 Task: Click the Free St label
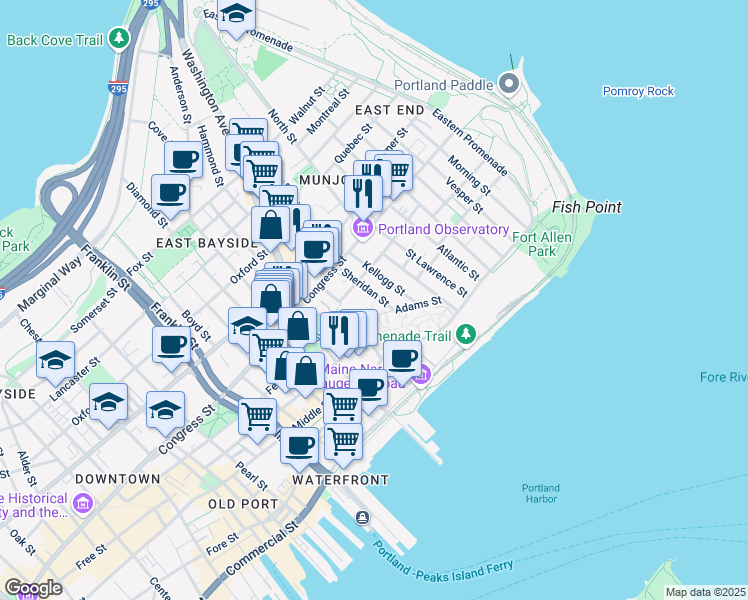(x=91, y=557)
